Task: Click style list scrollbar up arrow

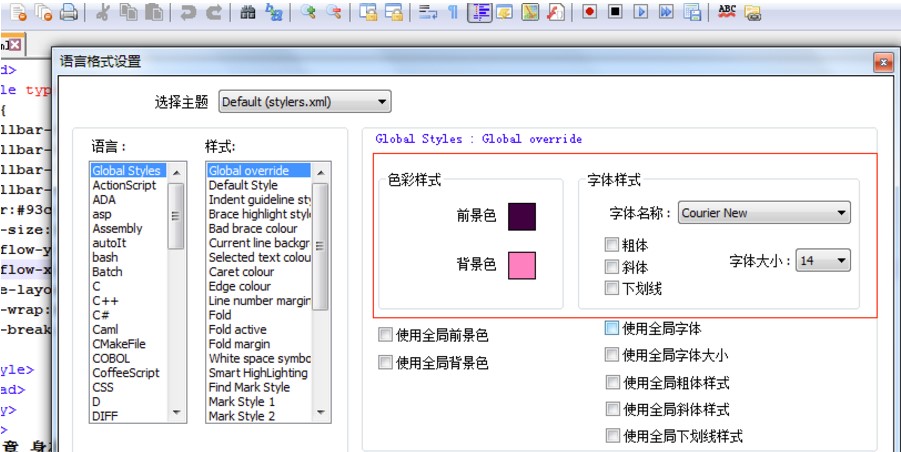Action: coord(321,171)
